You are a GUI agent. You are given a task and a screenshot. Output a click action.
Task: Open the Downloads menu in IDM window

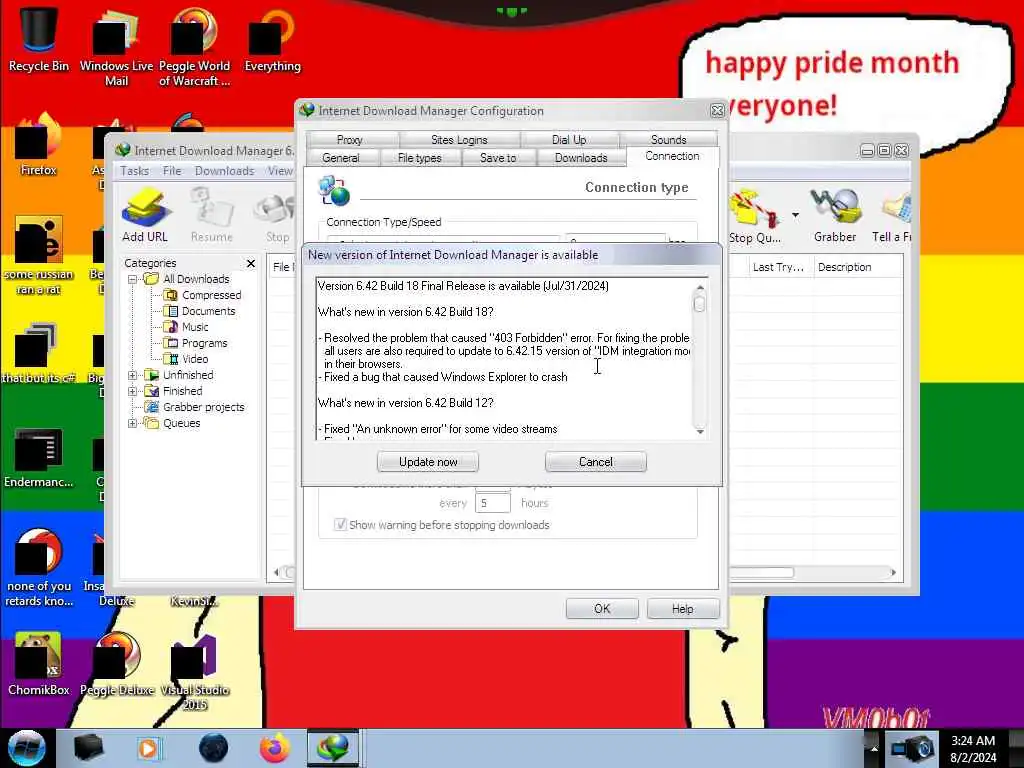(224, 170)
